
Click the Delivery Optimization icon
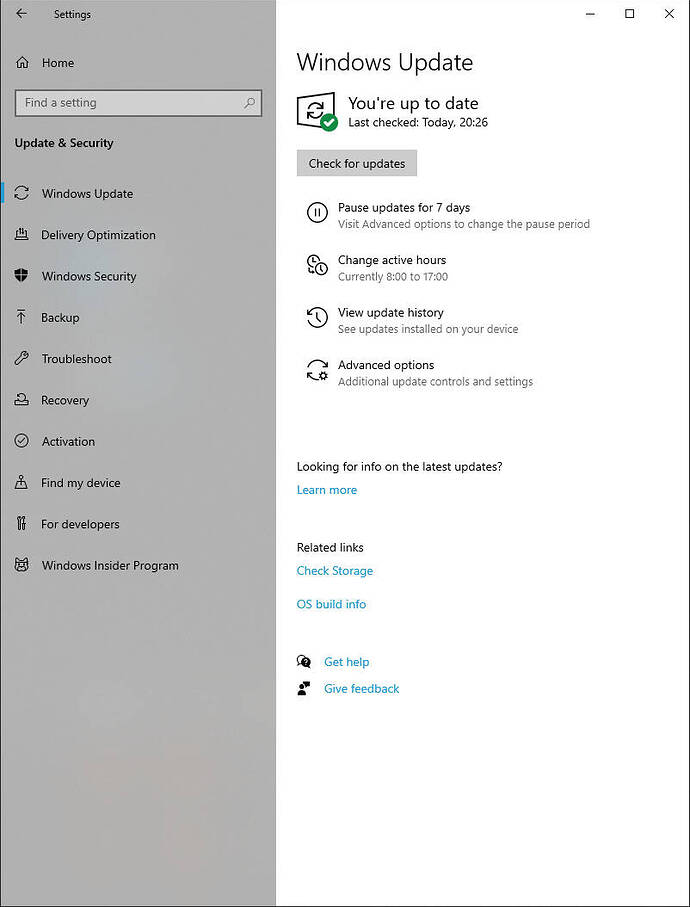pyautogui.click(x=21, y=234)
